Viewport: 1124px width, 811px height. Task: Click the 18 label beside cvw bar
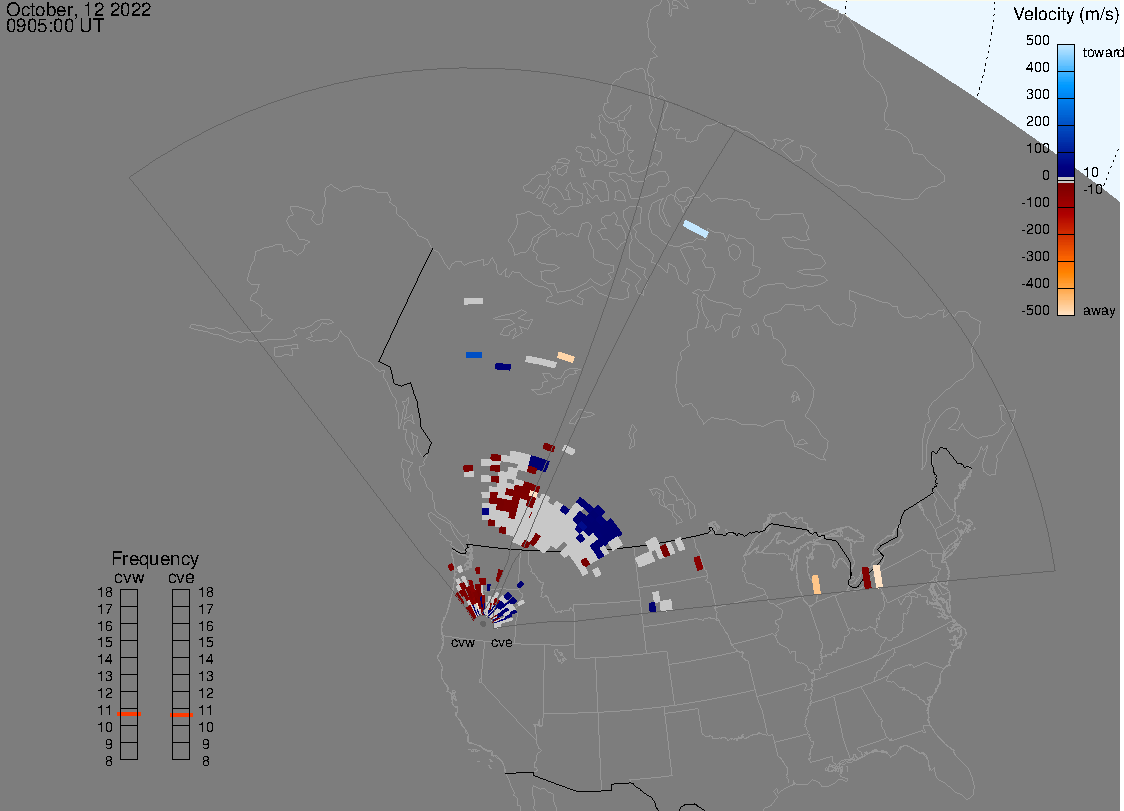[105, 592]
